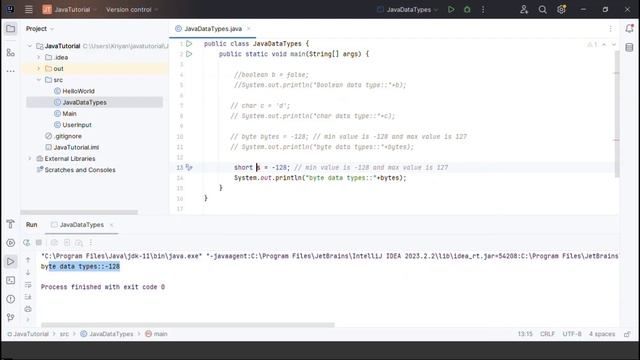640x360 pixels.
Task: Click gutter intention icon on line 13
Action: pyautogui.click(x=189, y=167)
